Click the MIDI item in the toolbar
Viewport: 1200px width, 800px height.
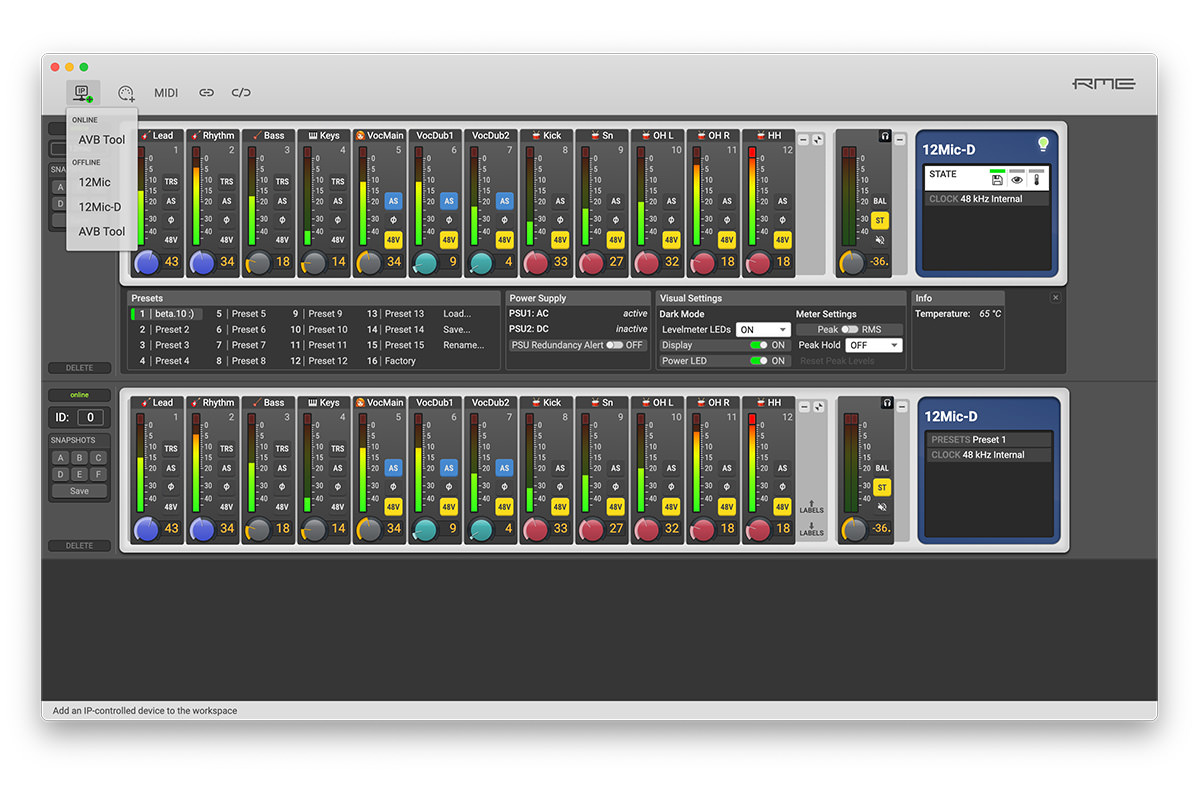tap(165, 92)
